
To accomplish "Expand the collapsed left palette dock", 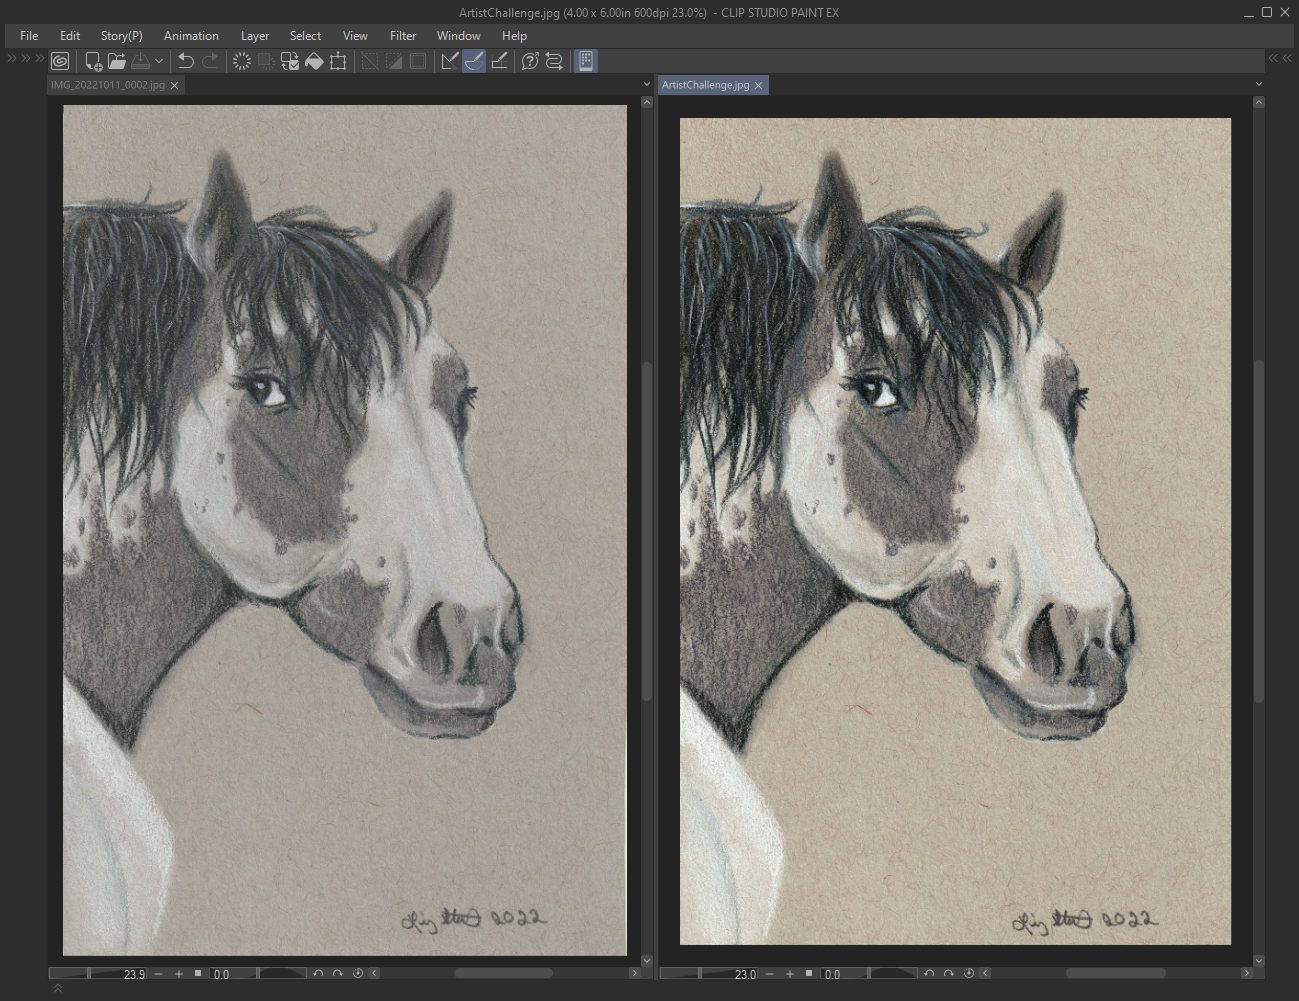I will coord(12,59).
